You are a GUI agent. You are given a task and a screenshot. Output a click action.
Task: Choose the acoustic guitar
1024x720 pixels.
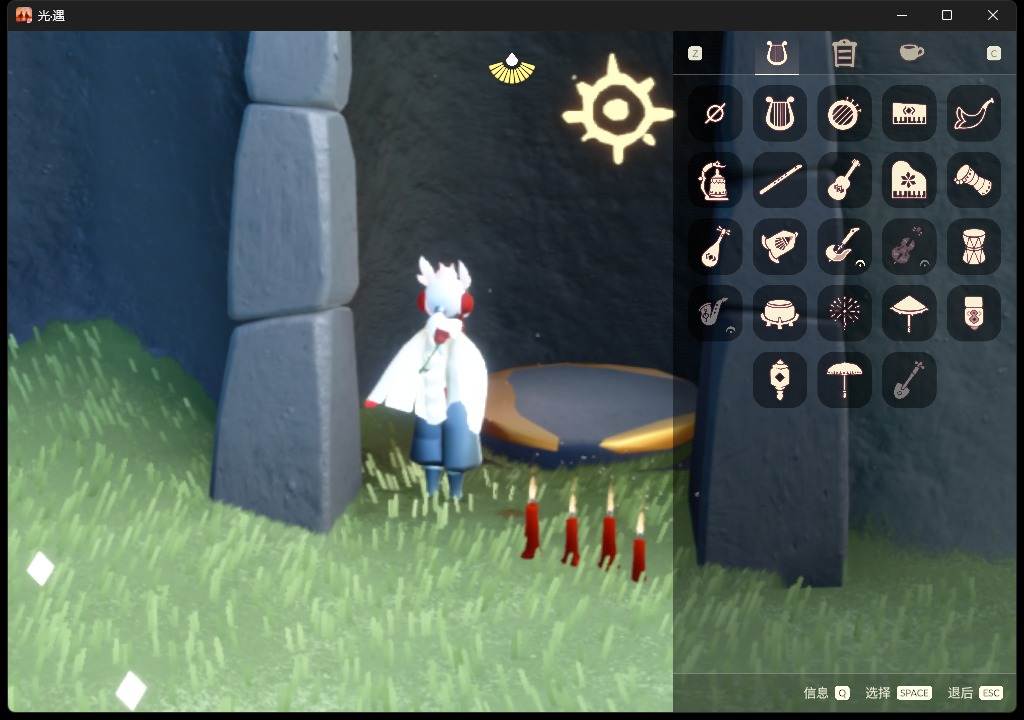[x=844, y=180]
